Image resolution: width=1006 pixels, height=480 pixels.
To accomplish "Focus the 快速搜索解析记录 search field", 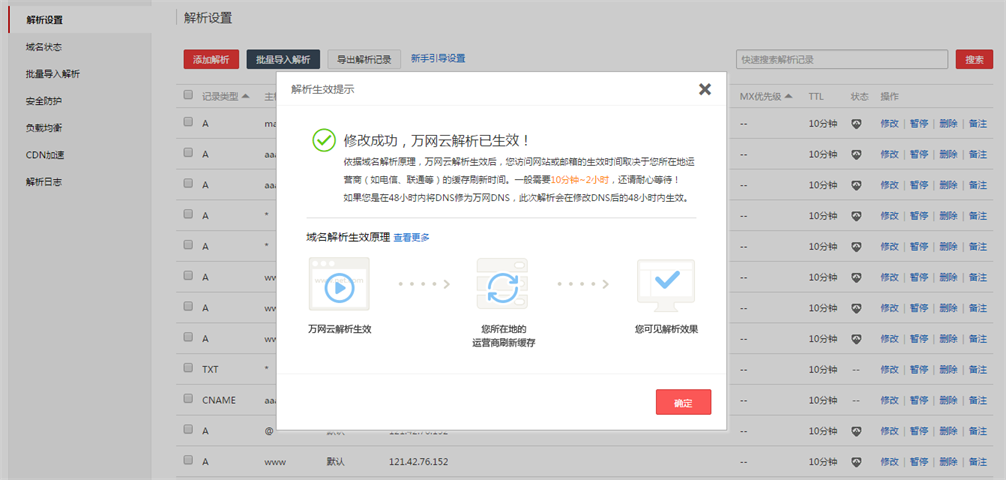I will [840, 60].
